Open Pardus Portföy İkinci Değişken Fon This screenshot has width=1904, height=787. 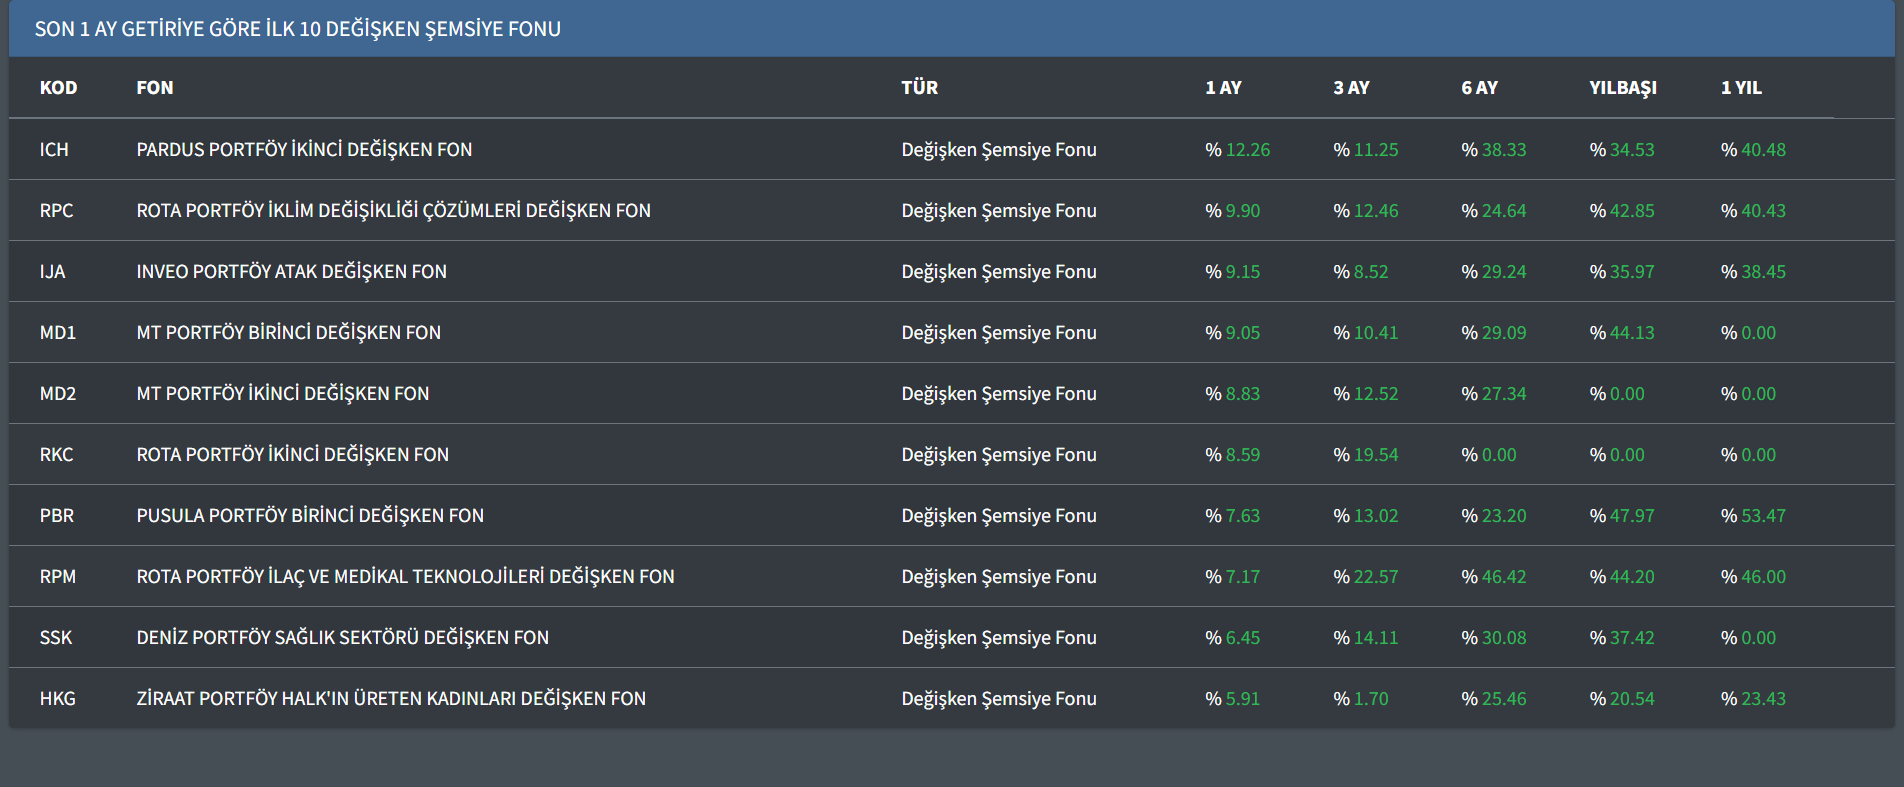(304, 150)
